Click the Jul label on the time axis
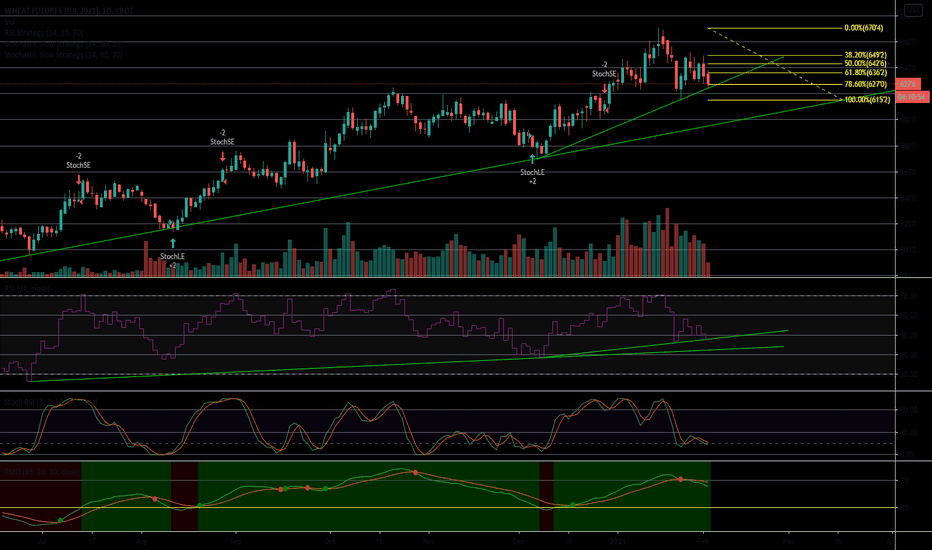Screen dimensions: 932x550 click(x=42, y=542)
